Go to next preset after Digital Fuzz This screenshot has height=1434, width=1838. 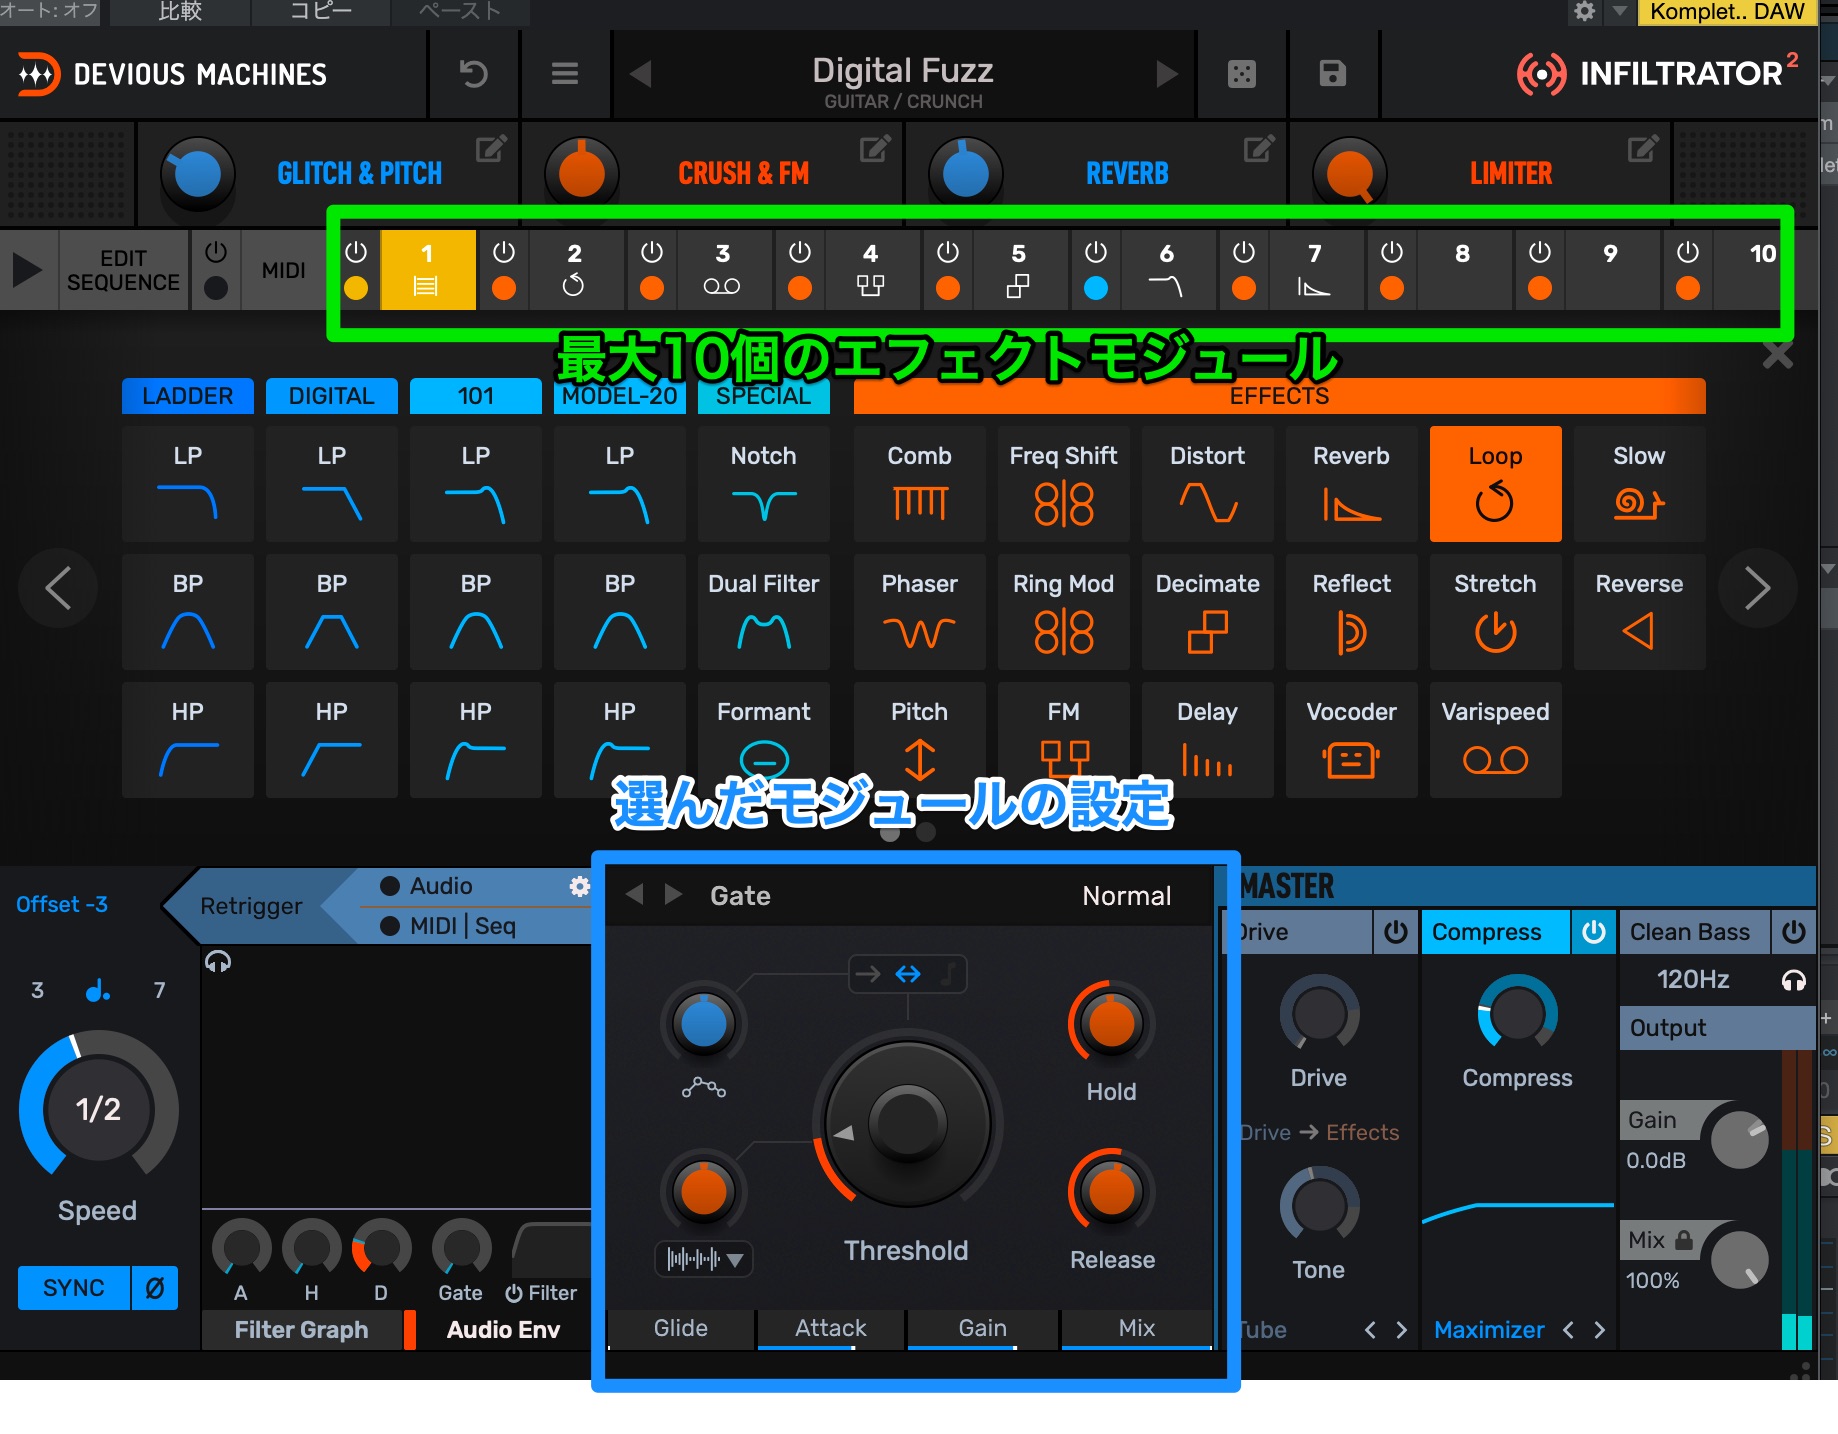[1166, 74]
